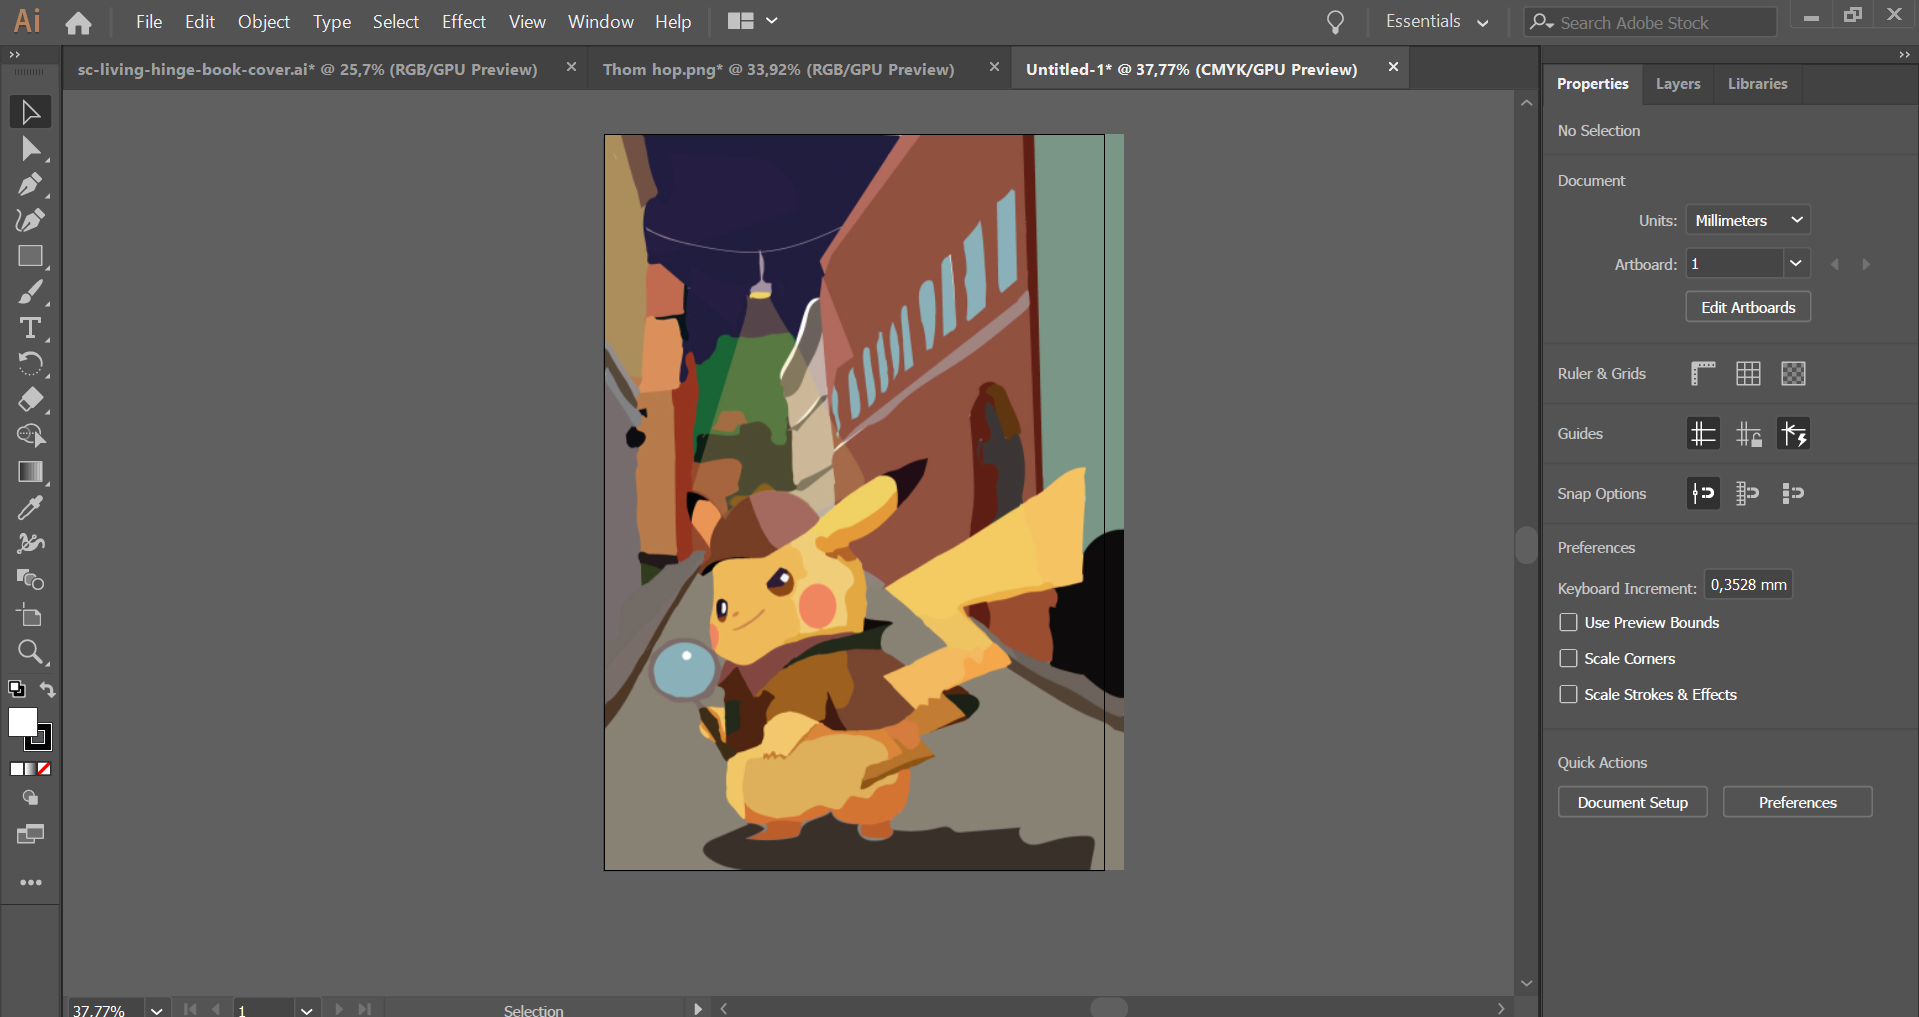This screenshot has height=1017, width=1919.
Task: Select the Type tool
Action: [x=30, y=328]
